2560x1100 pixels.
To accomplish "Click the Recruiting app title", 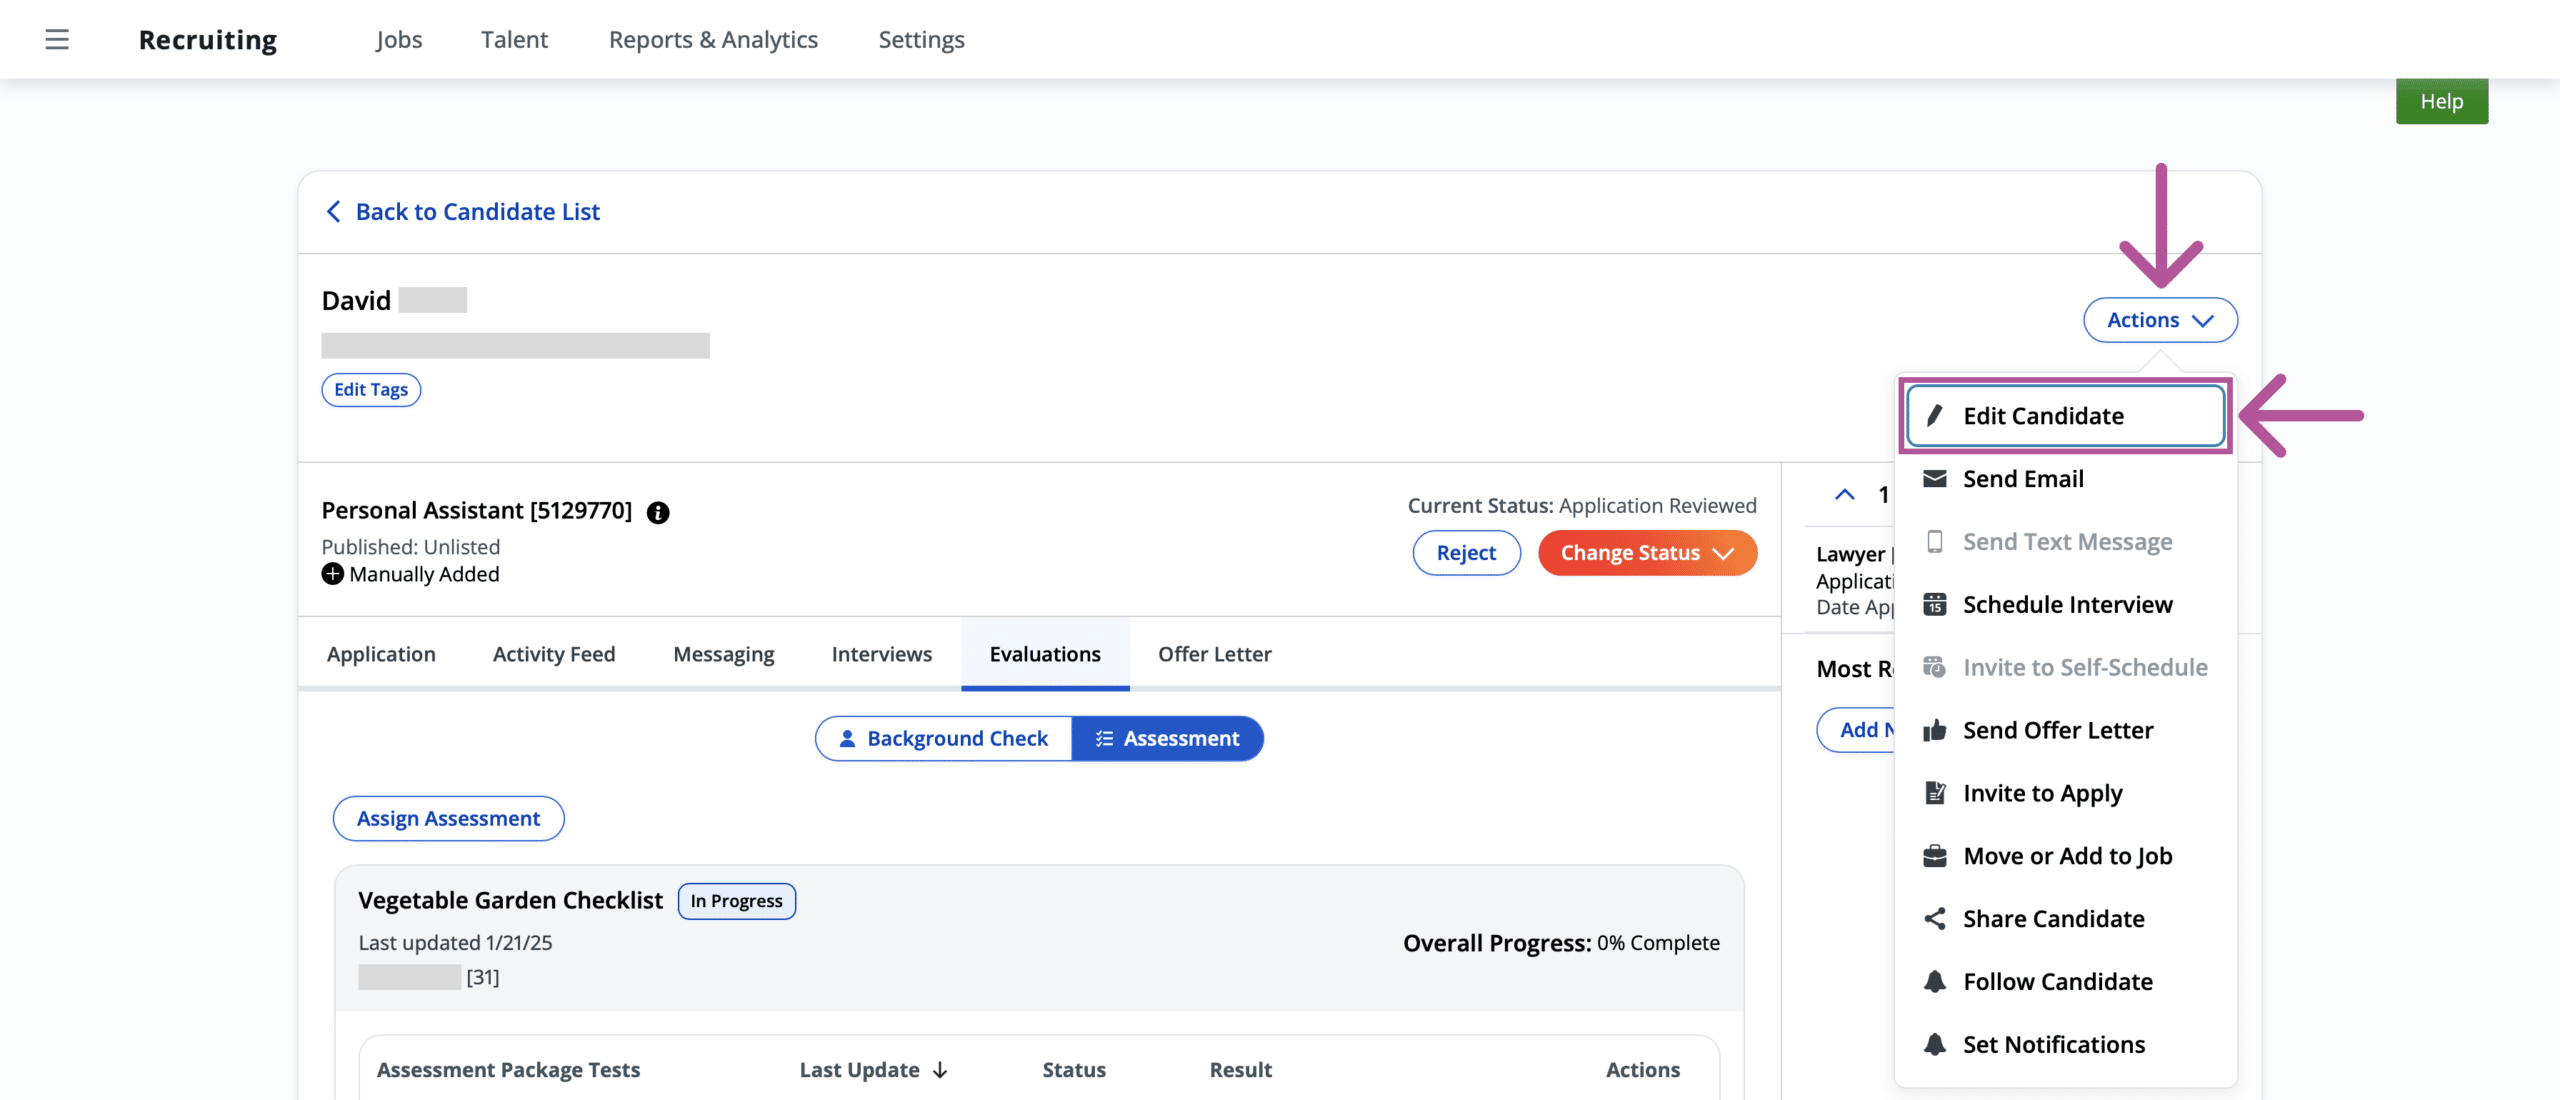I will (x=208, y=40).
